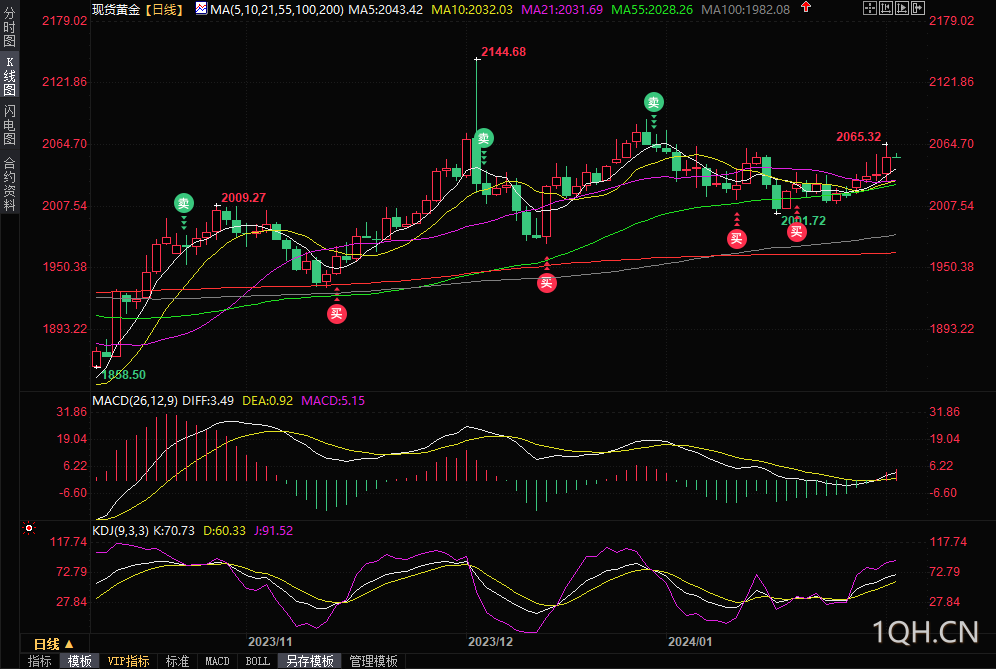Image resolution: width=996 pixels, height=669 pixels.
Task: Click the 管理模板 button
Action: tap(373, 661)
